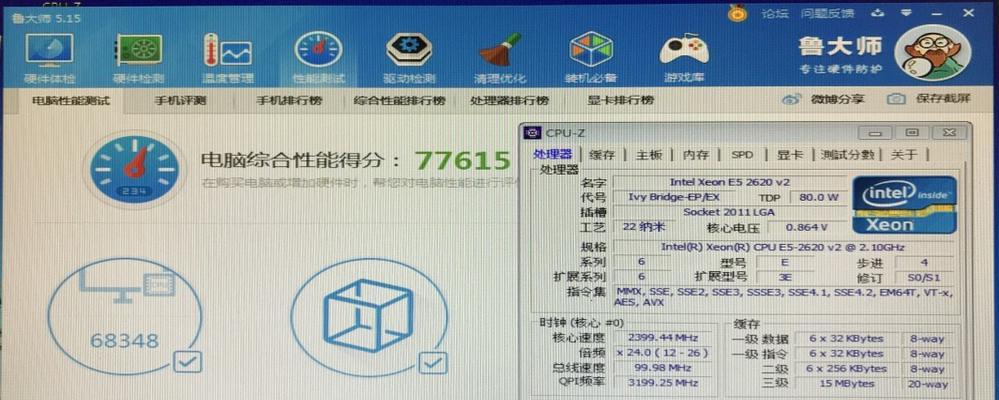Close the CPU-Z window
This screenshot has height=400, width=999.
[x=949, y=133]
